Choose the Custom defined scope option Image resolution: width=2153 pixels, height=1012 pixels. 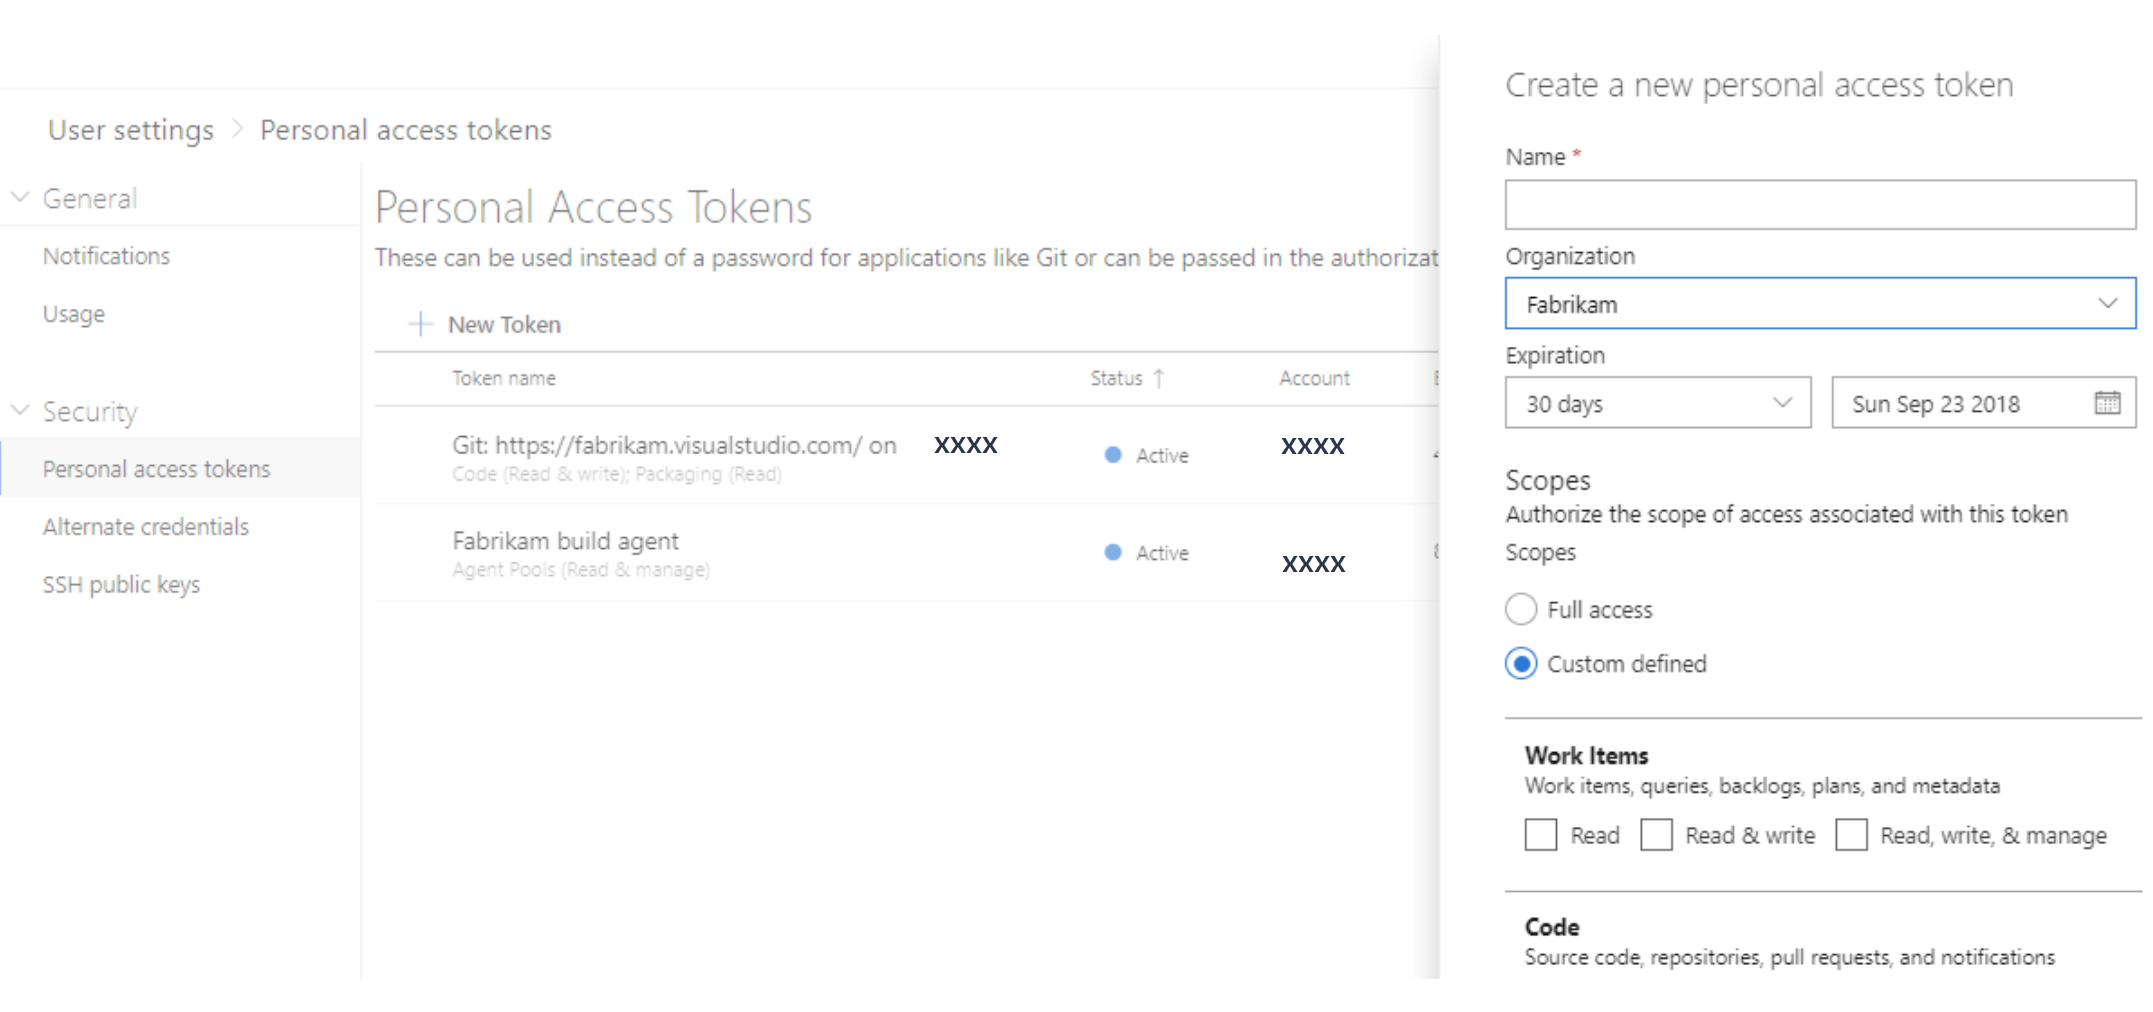pos(1521,664)
